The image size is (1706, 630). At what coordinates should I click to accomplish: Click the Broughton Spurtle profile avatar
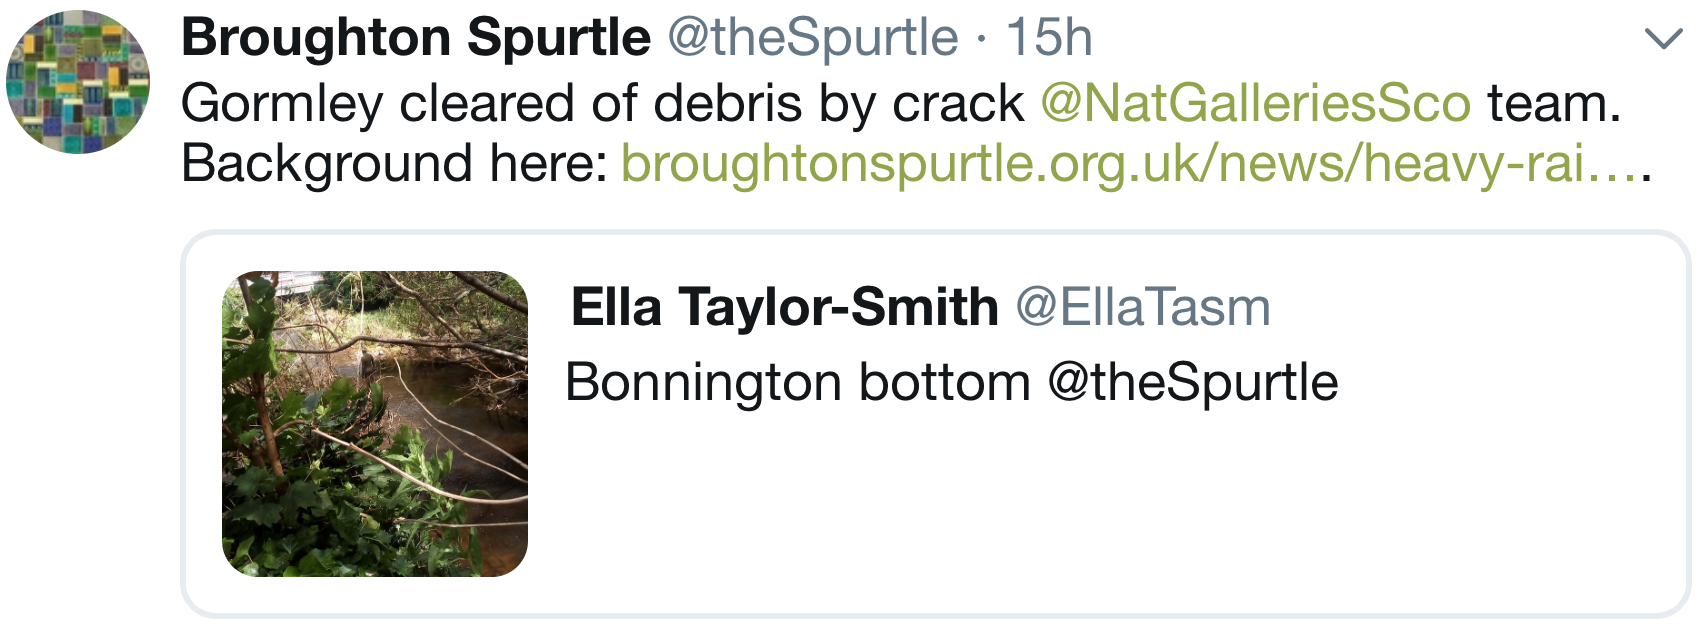78,82
